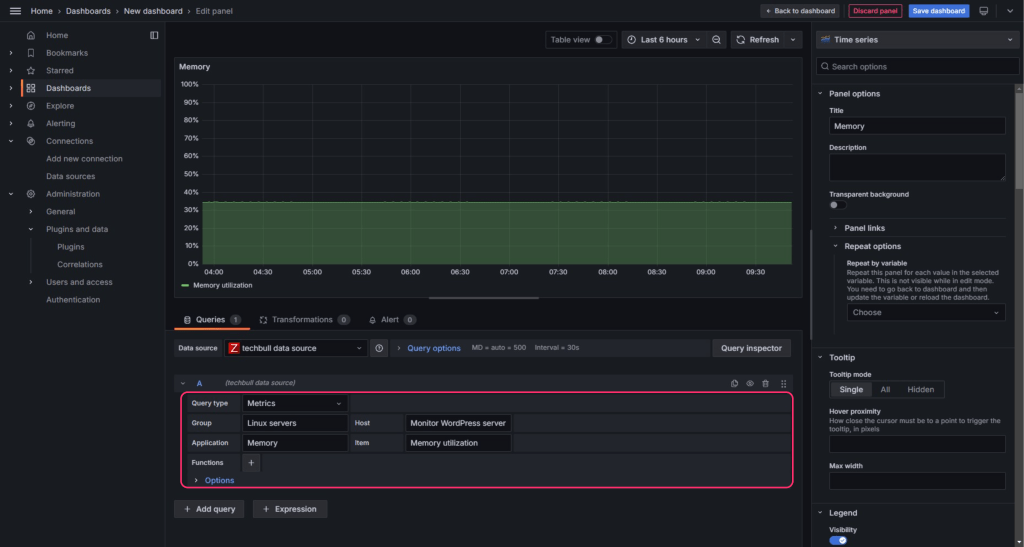Add a function with plus icon

[x=251, y=463]
